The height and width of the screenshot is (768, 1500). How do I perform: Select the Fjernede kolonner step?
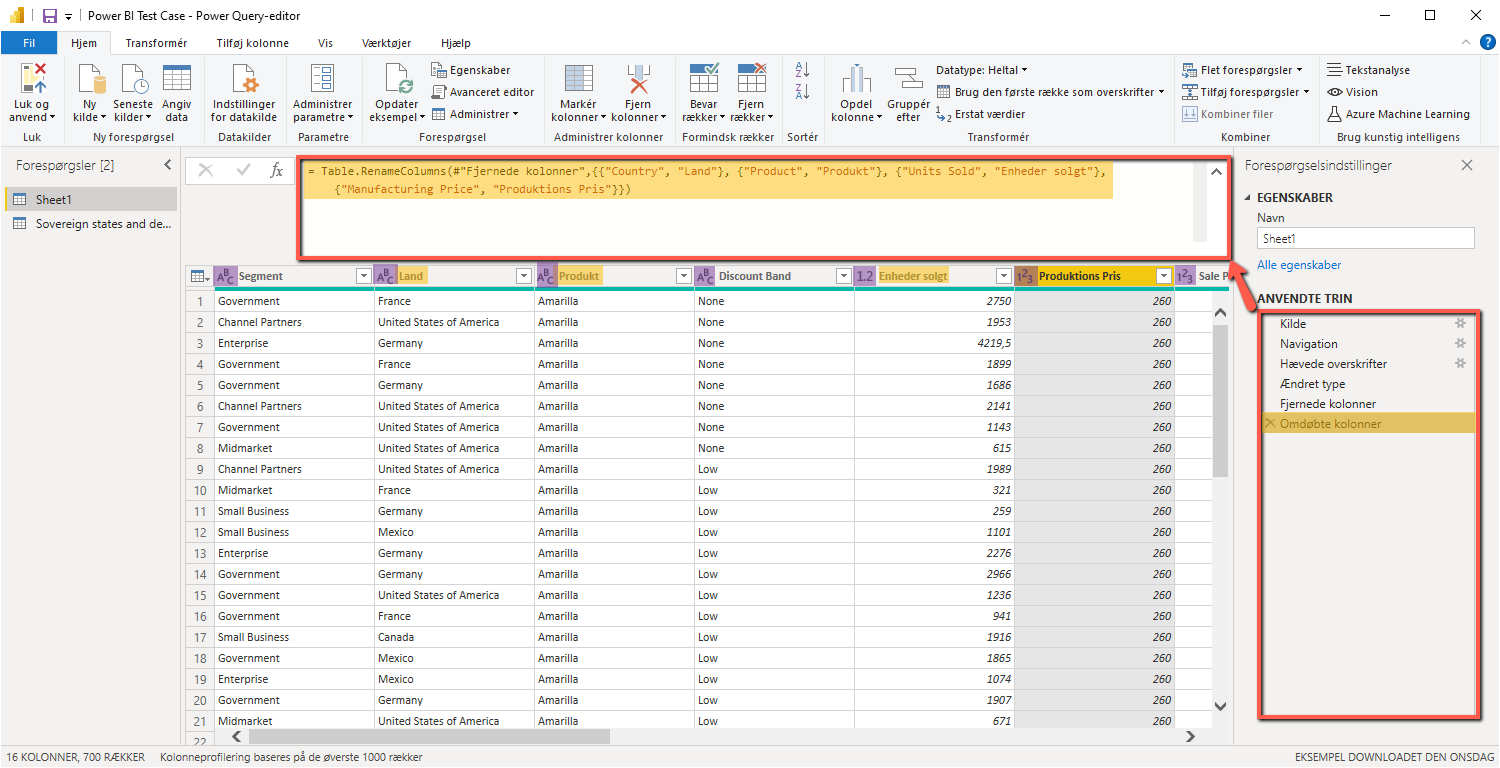1367,404
